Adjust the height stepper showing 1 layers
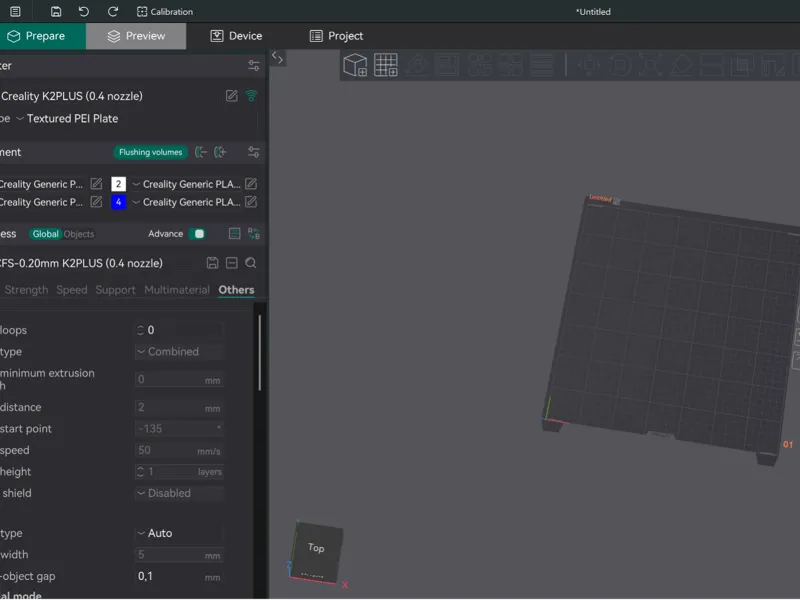 tap(140, 472)
